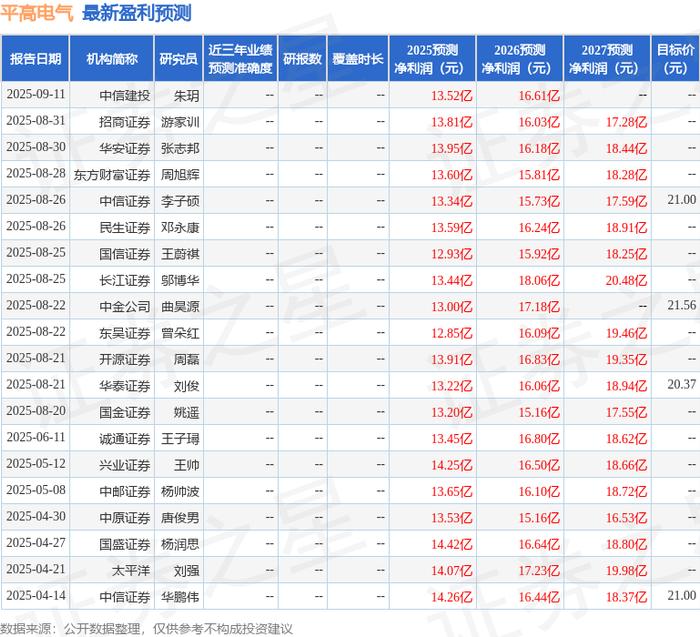Image resolution: width=700 pixels, height=637 pixels.
Task: Click researcher 邓永康
Action: pos(180,227)
